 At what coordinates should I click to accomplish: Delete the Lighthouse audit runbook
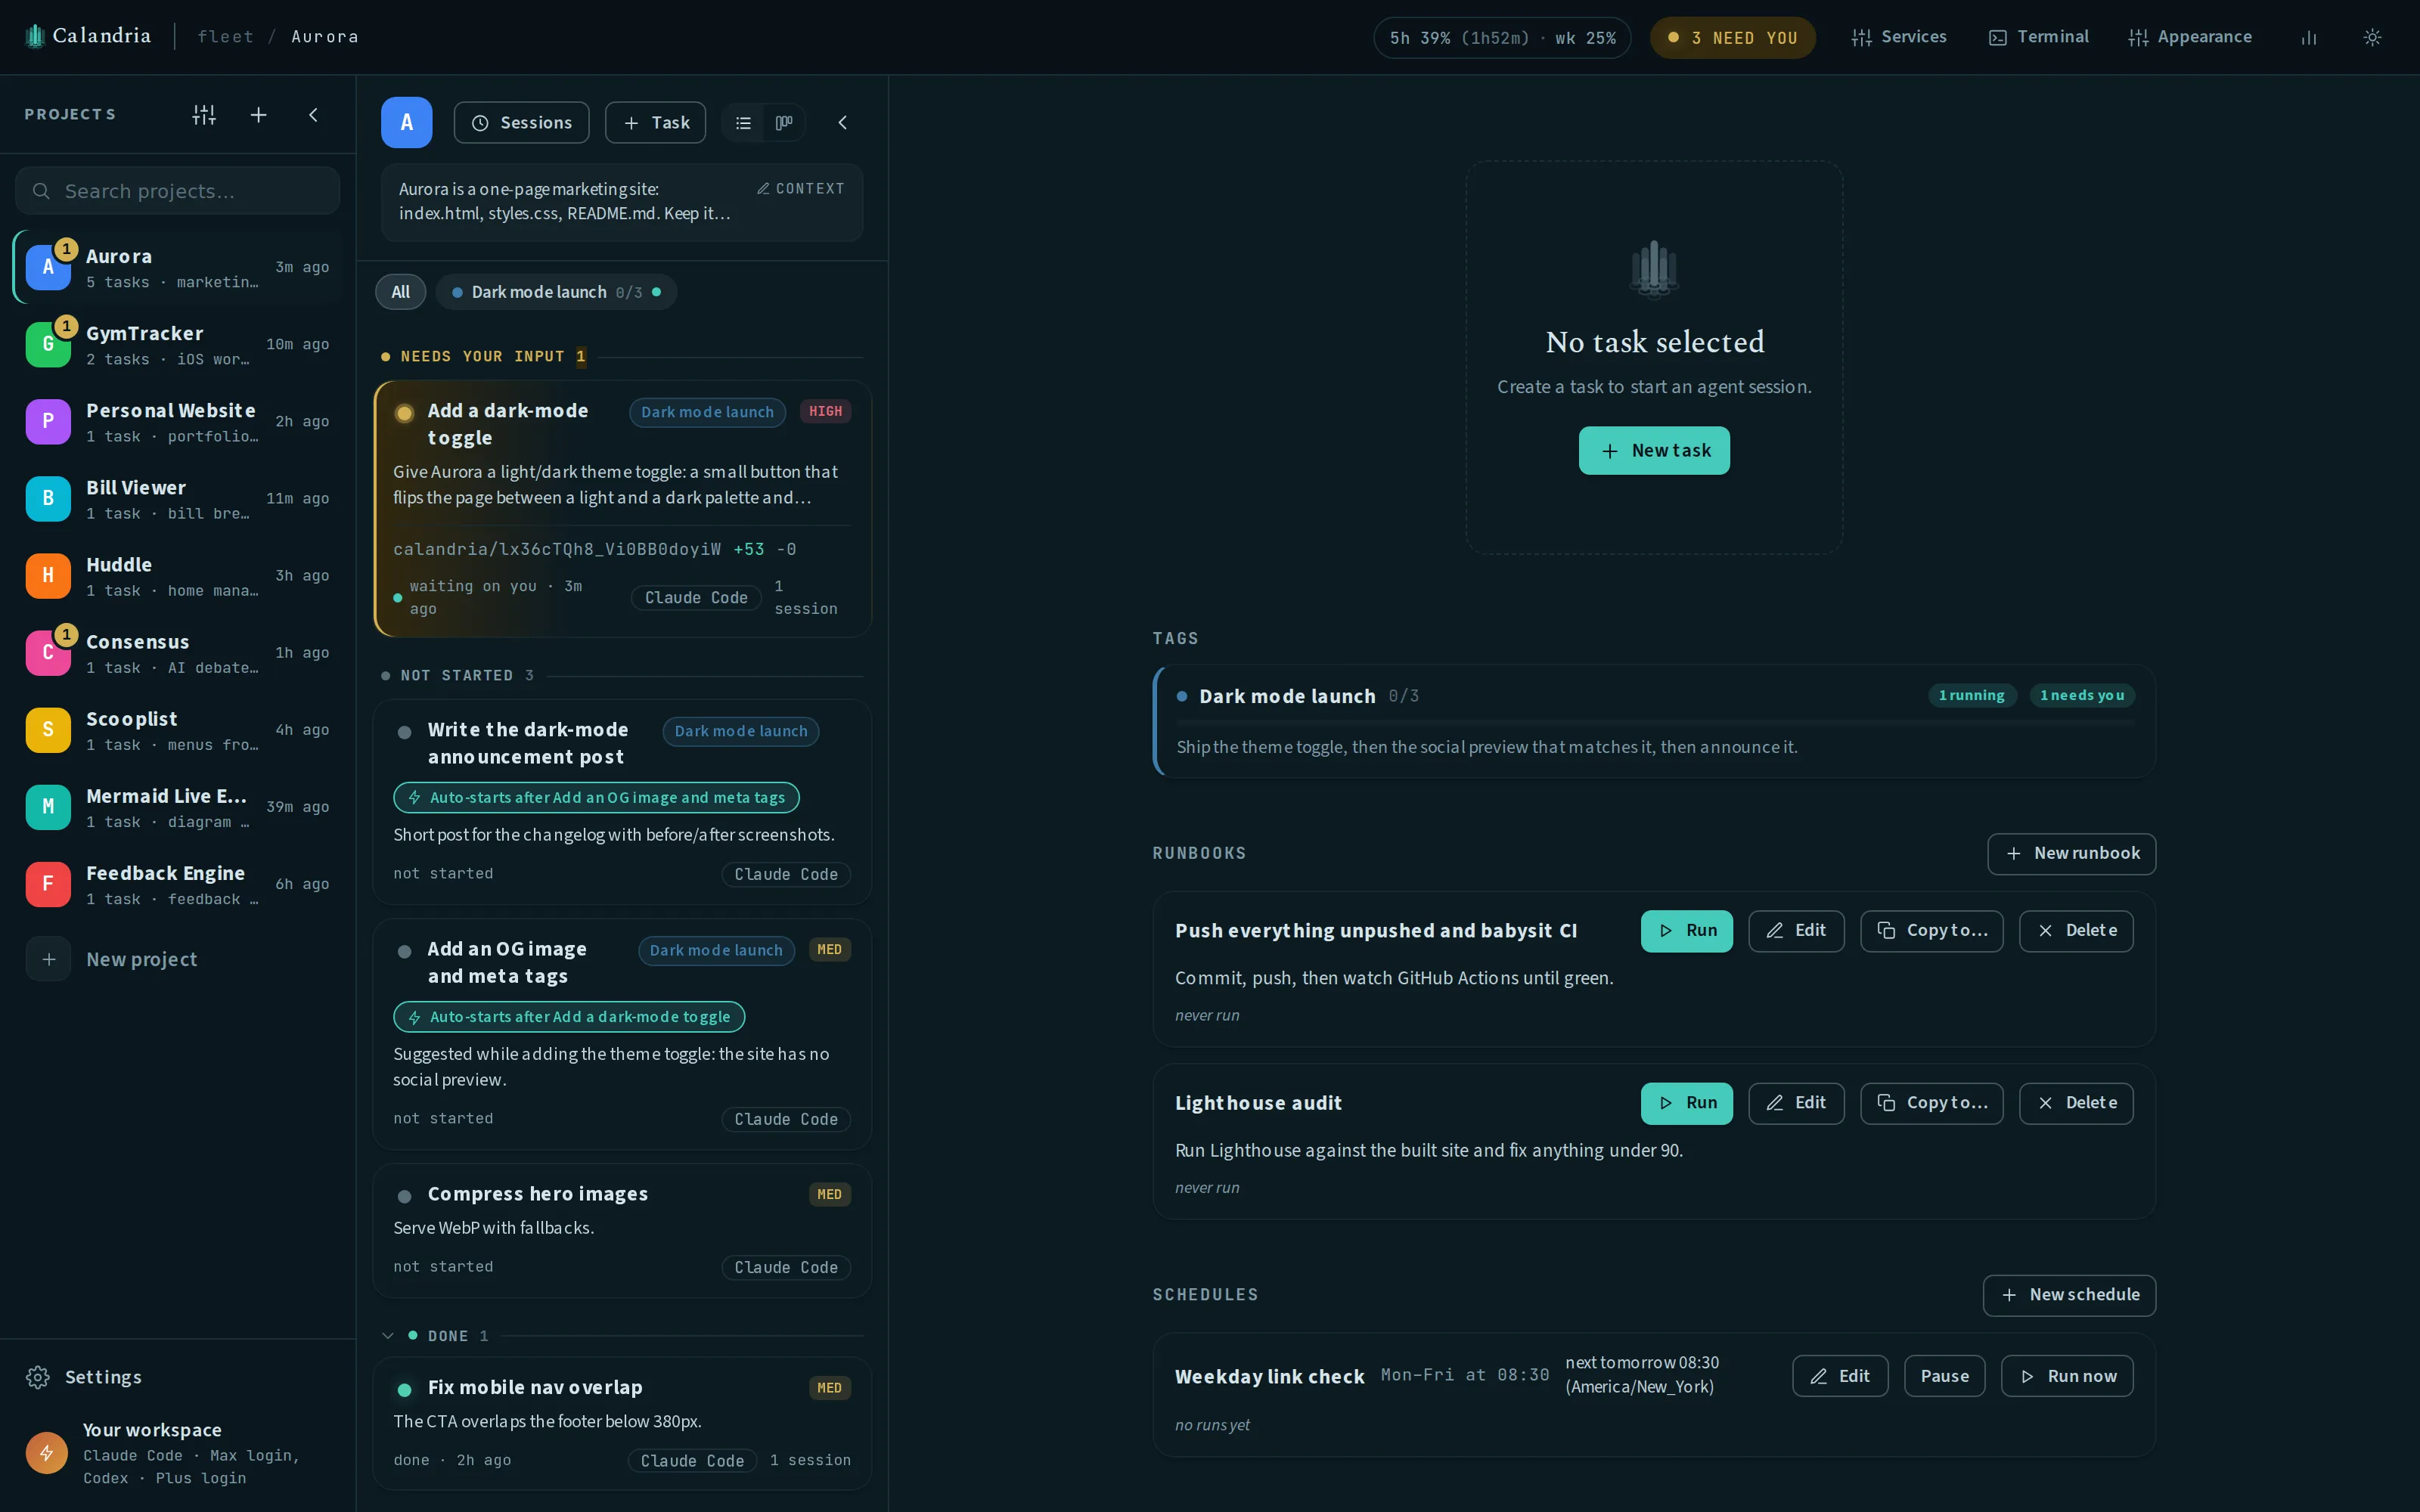2076,1103
